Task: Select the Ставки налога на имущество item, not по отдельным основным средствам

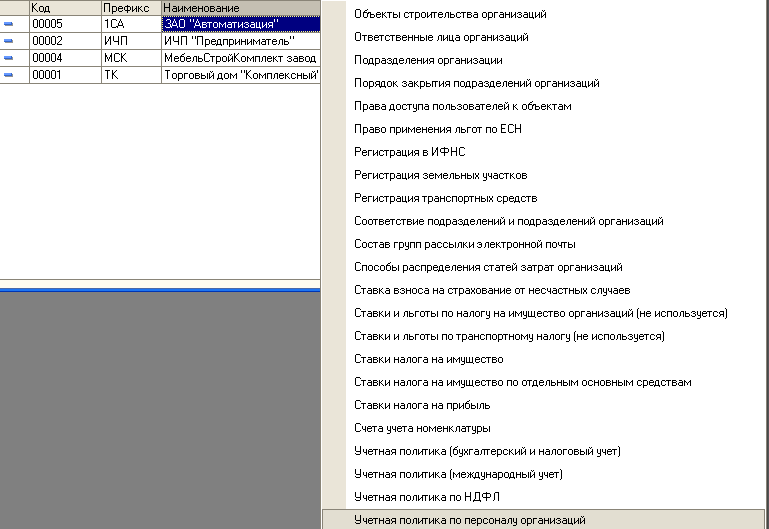Action: (x=429, y=359)
